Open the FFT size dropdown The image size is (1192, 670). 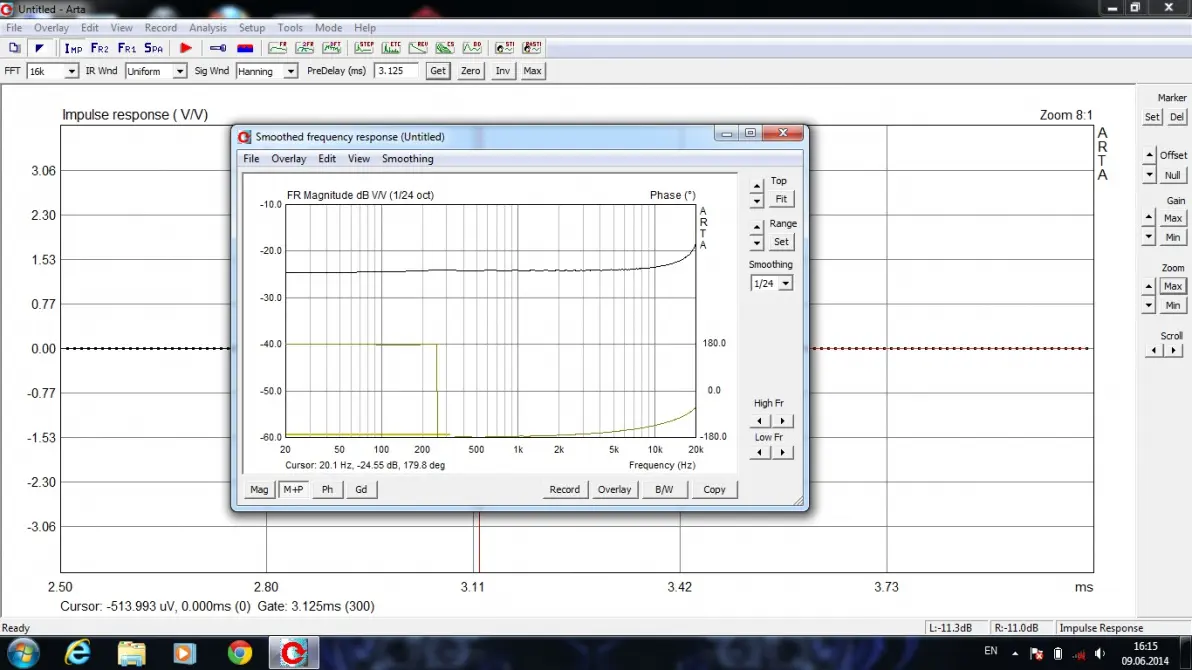click(71, 72)
